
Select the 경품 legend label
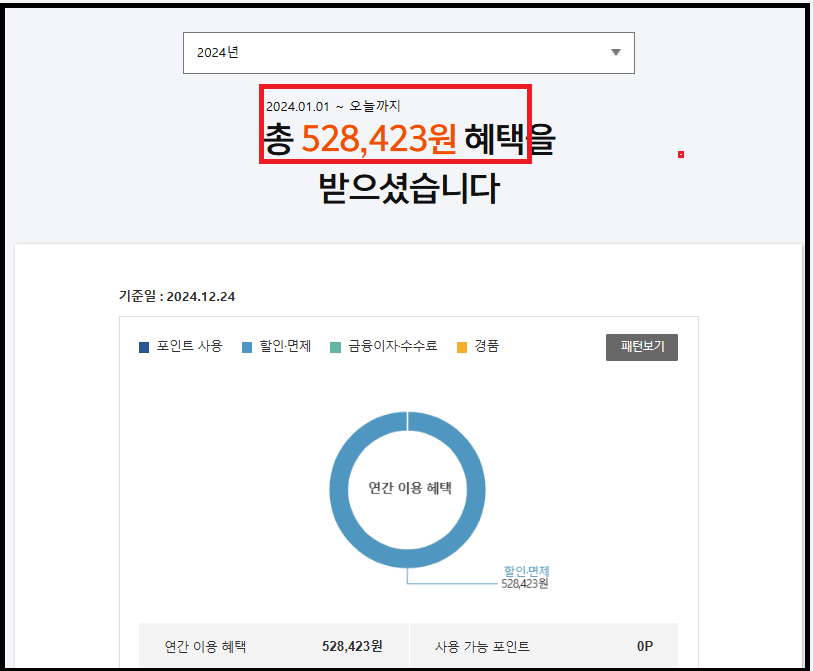click(x=485, y=347)
